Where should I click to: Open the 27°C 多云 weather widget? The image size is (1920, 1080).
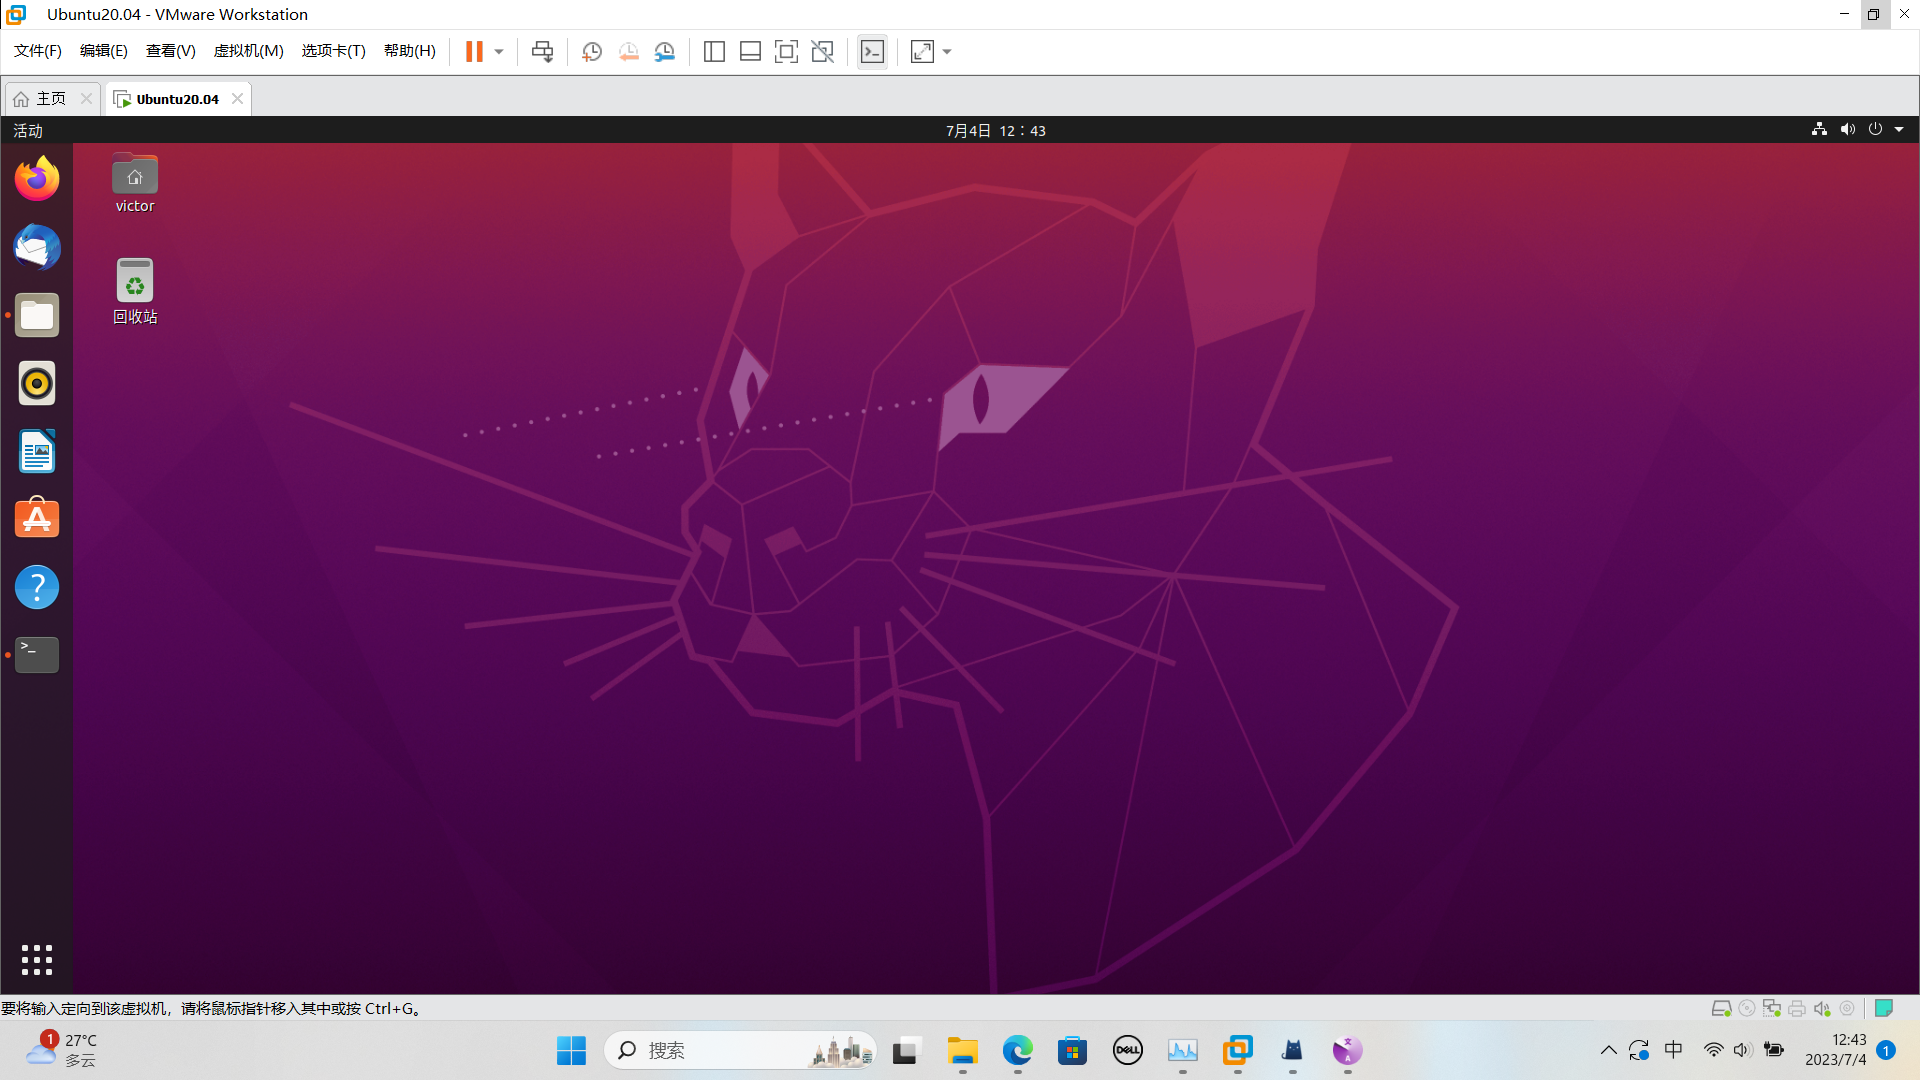click(x=62, y=1050)
